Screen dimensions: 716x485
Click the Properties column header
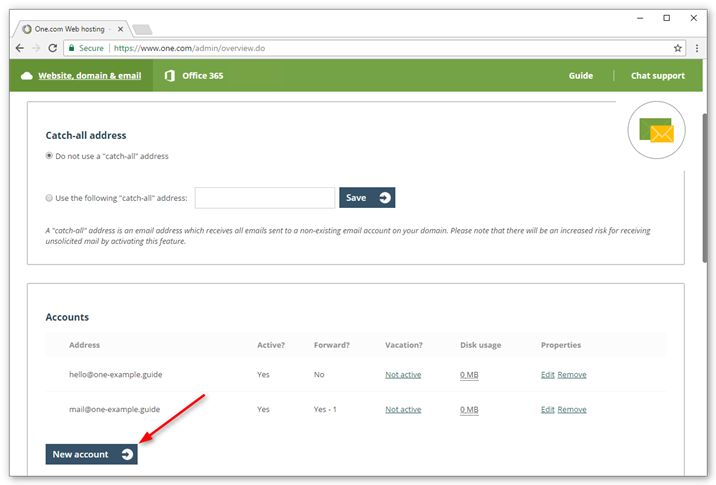coord(561,345)
